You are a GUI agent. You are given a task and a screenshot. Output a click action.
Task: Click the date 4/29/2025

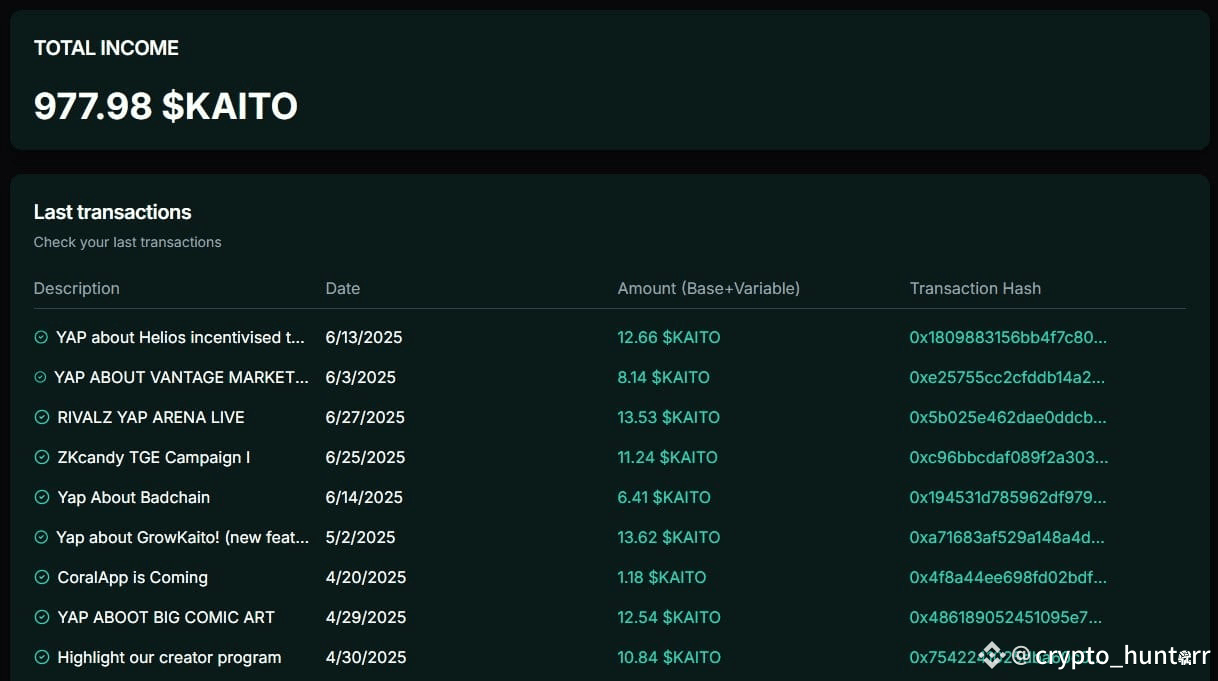[x=366, y=618]
